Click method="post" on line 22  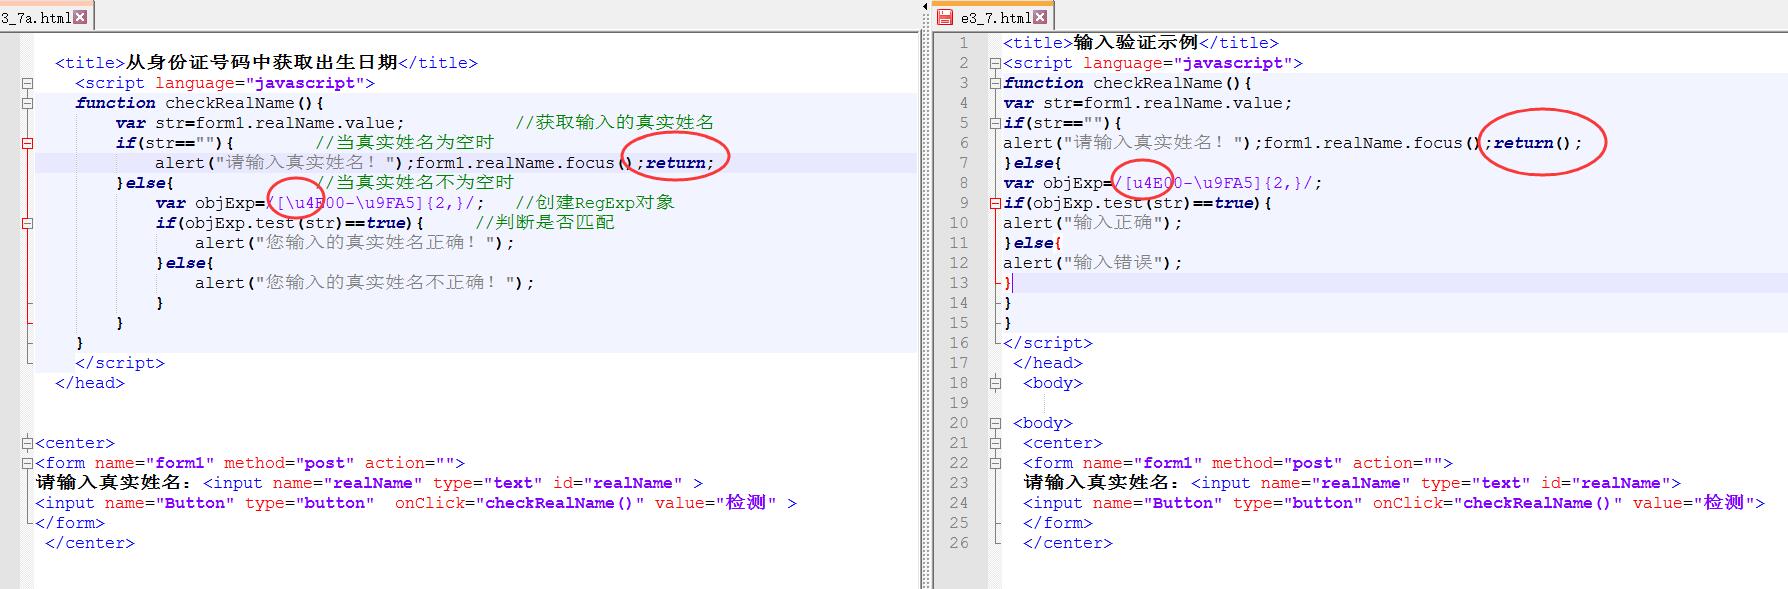pos(1278,463)
